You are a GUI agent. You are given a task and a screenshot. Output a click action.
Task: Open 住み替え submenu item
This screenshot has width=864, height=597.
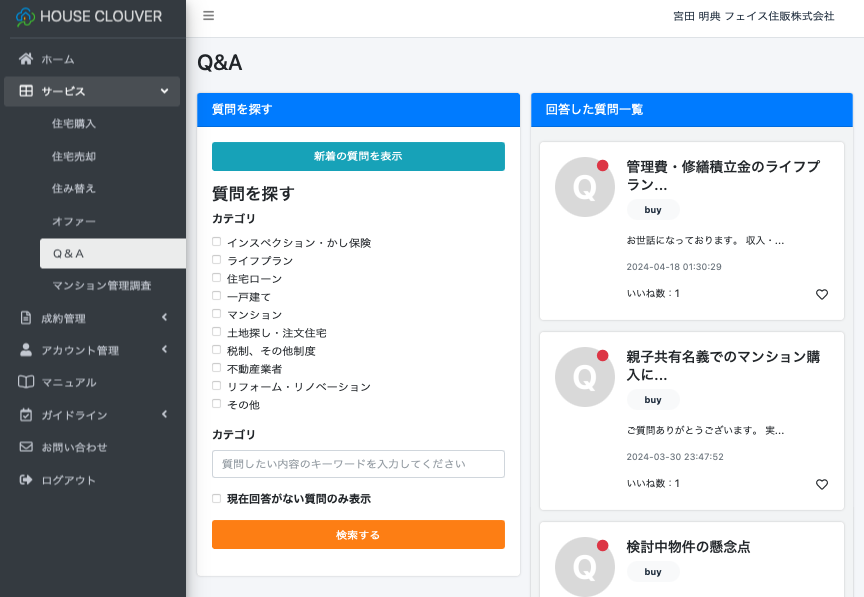[74, 189]
